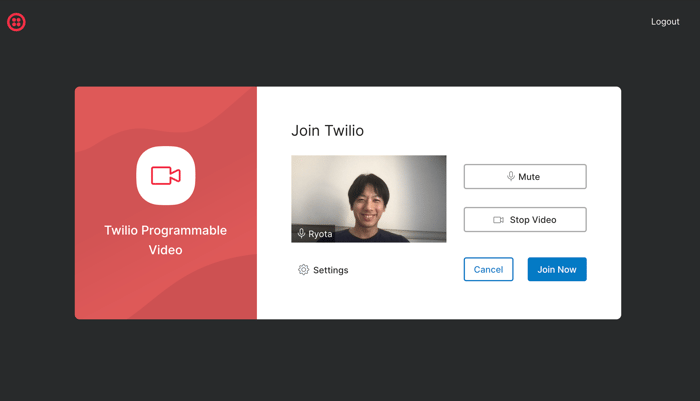
Task: Click the "Twilio Programmable Video" title
Action: click(166, 240)
